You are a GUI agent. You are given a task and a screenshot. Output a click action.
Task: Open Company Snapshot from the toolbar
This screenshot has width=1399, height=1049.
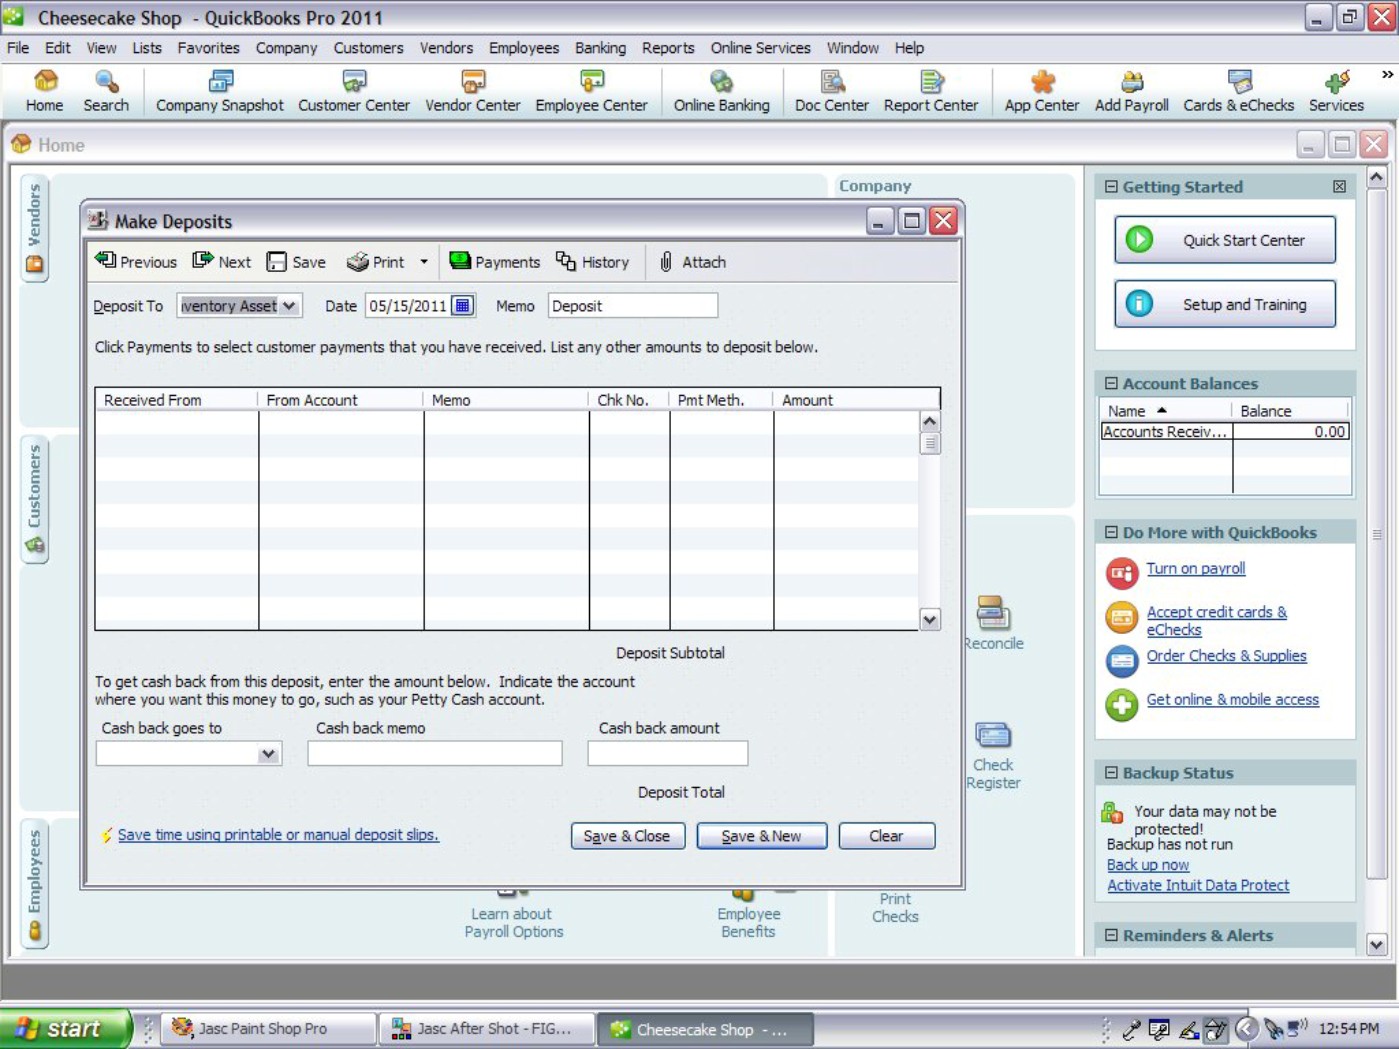[x=220, y=91]
